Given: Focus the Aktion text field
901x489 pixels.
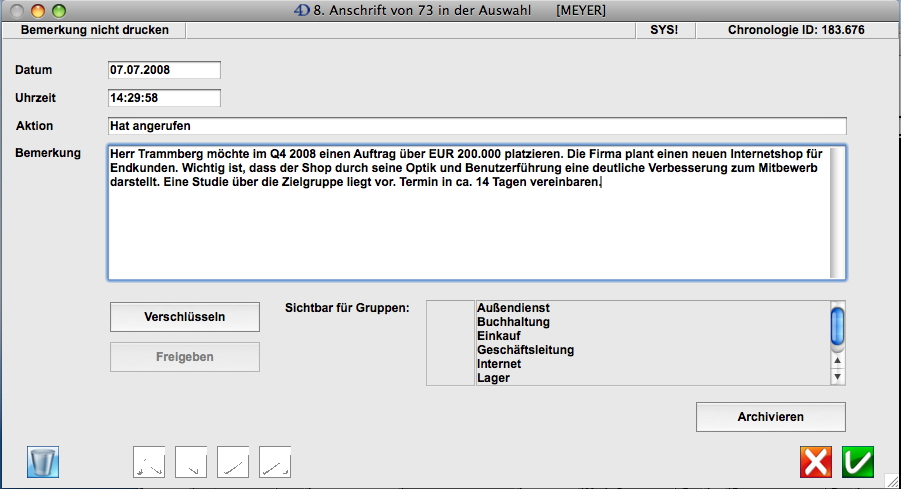Looking at the screenshot, I should [477, 126].
